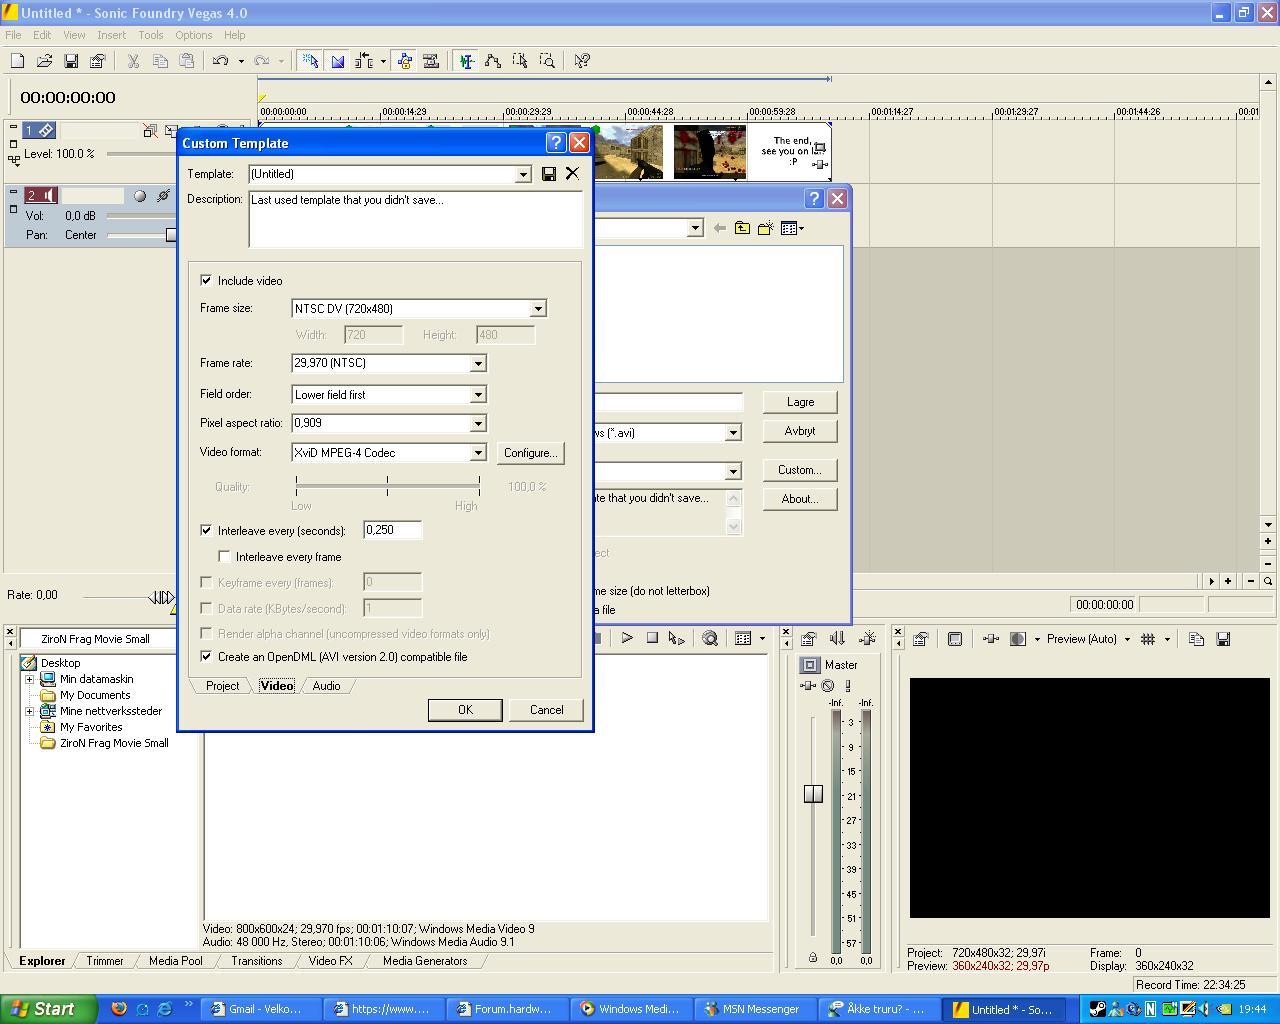Arm audio track 2 for recording

[x=140, y=196]
